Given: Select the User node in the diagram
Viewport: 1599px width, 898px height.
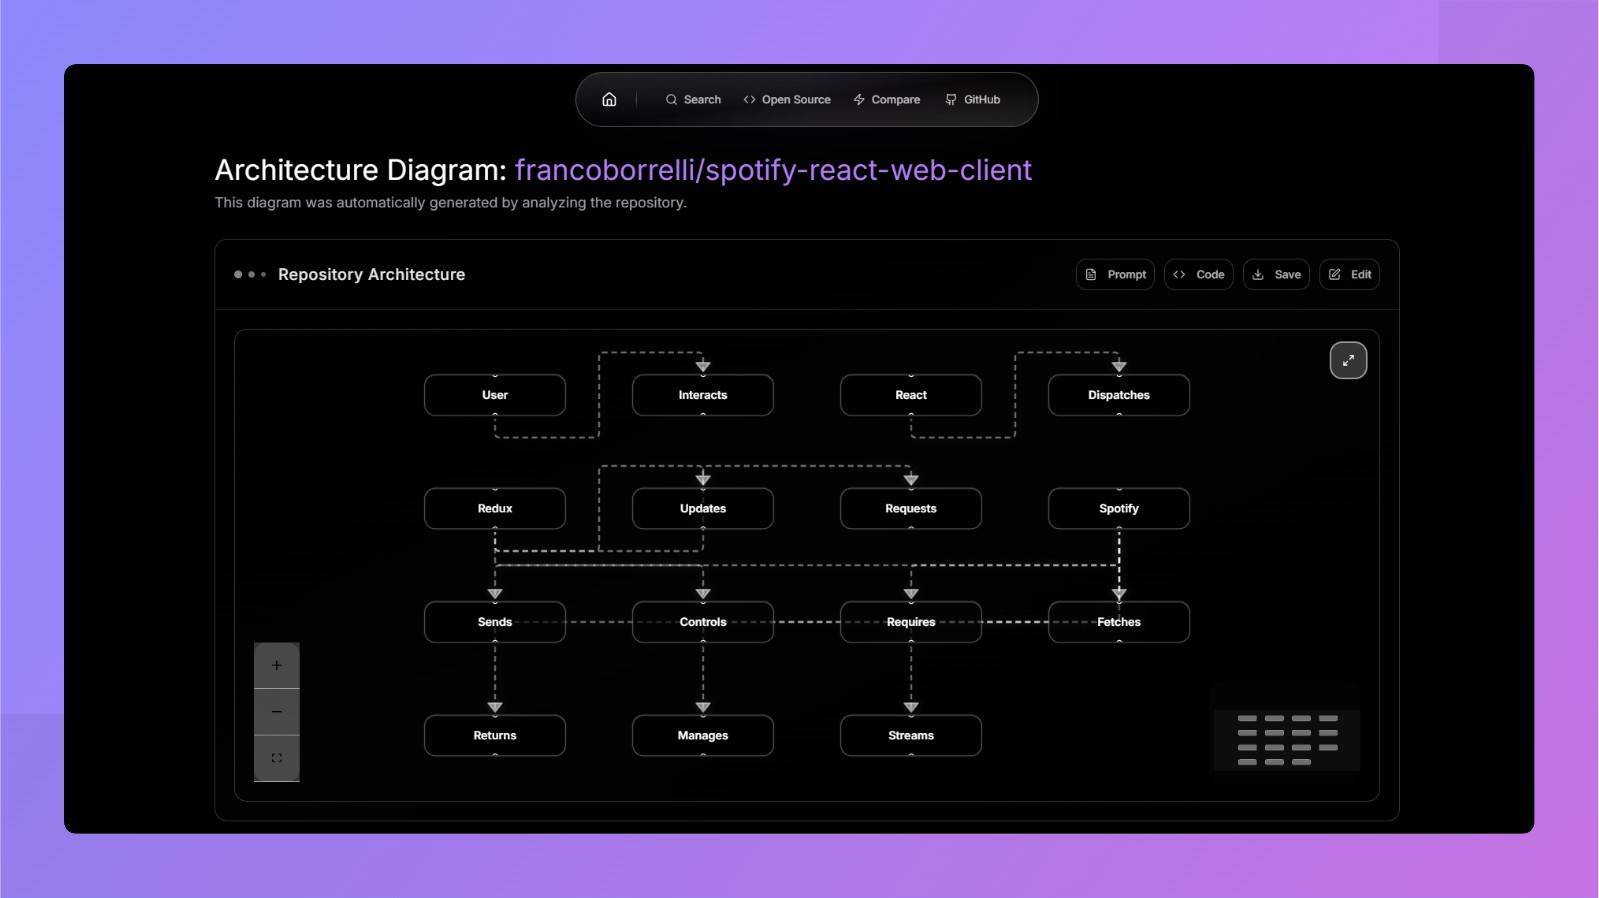Looking at the screenshot, I should point(495,395).
